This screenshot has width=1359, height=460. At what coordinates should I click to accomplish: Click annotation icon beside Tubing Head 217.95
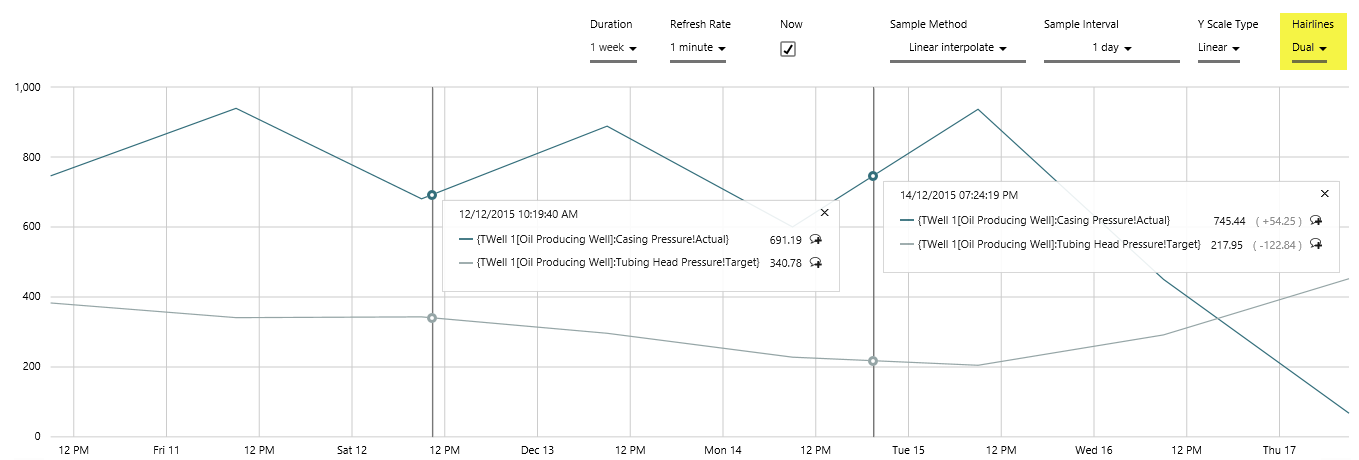click(1317, 244)
